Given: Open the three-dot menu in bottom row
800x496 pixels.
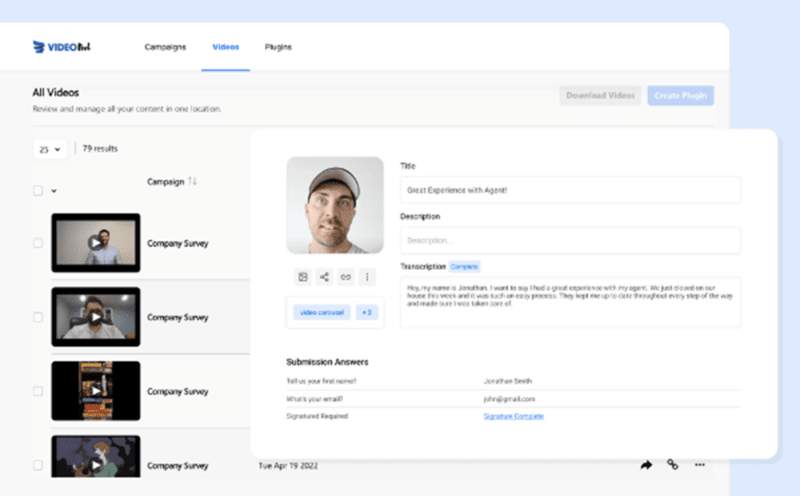Looking at the screenshot, I should click(699, 465).
